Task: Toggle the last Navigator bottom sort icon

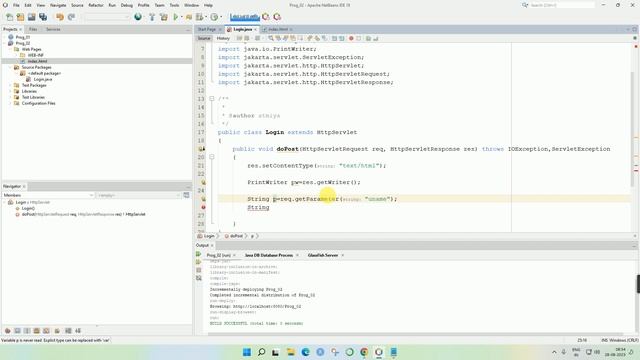Action: point(78,331)
